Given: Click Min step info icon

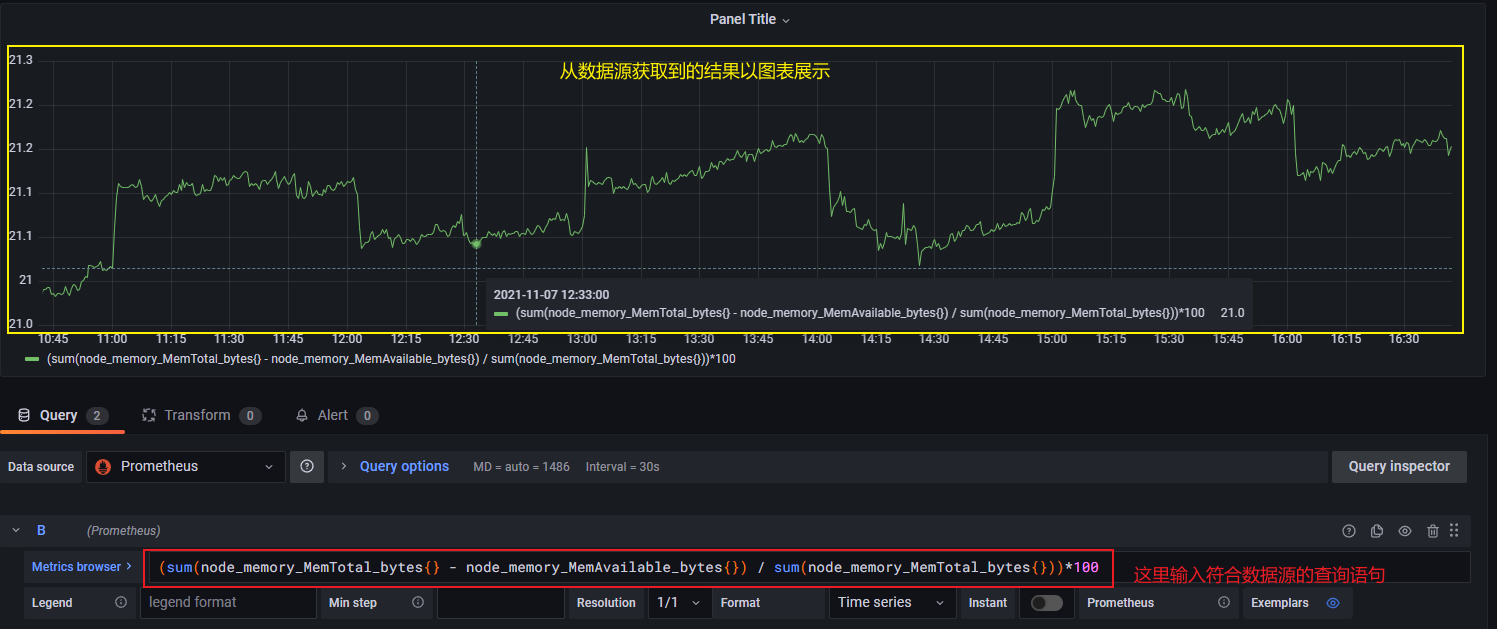Looking at the screenshot, I should point(418,603).
